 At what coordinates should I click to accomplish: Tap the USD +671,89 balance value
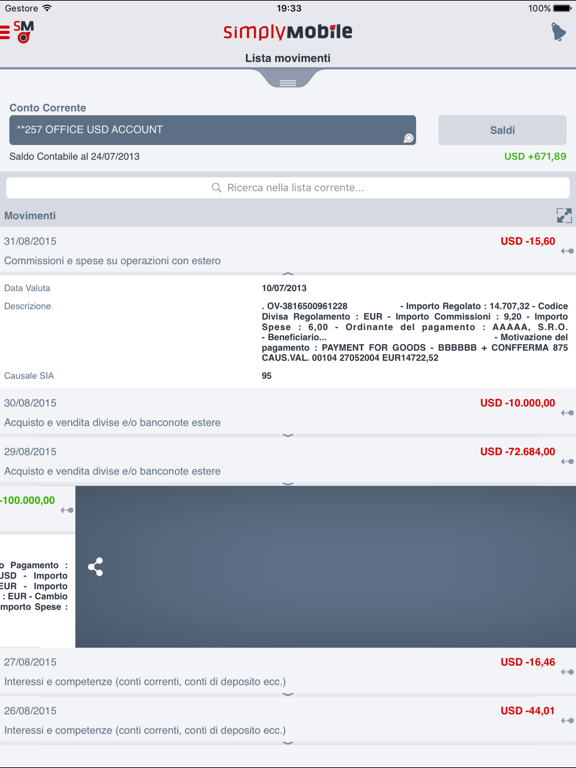pos(535,156)
